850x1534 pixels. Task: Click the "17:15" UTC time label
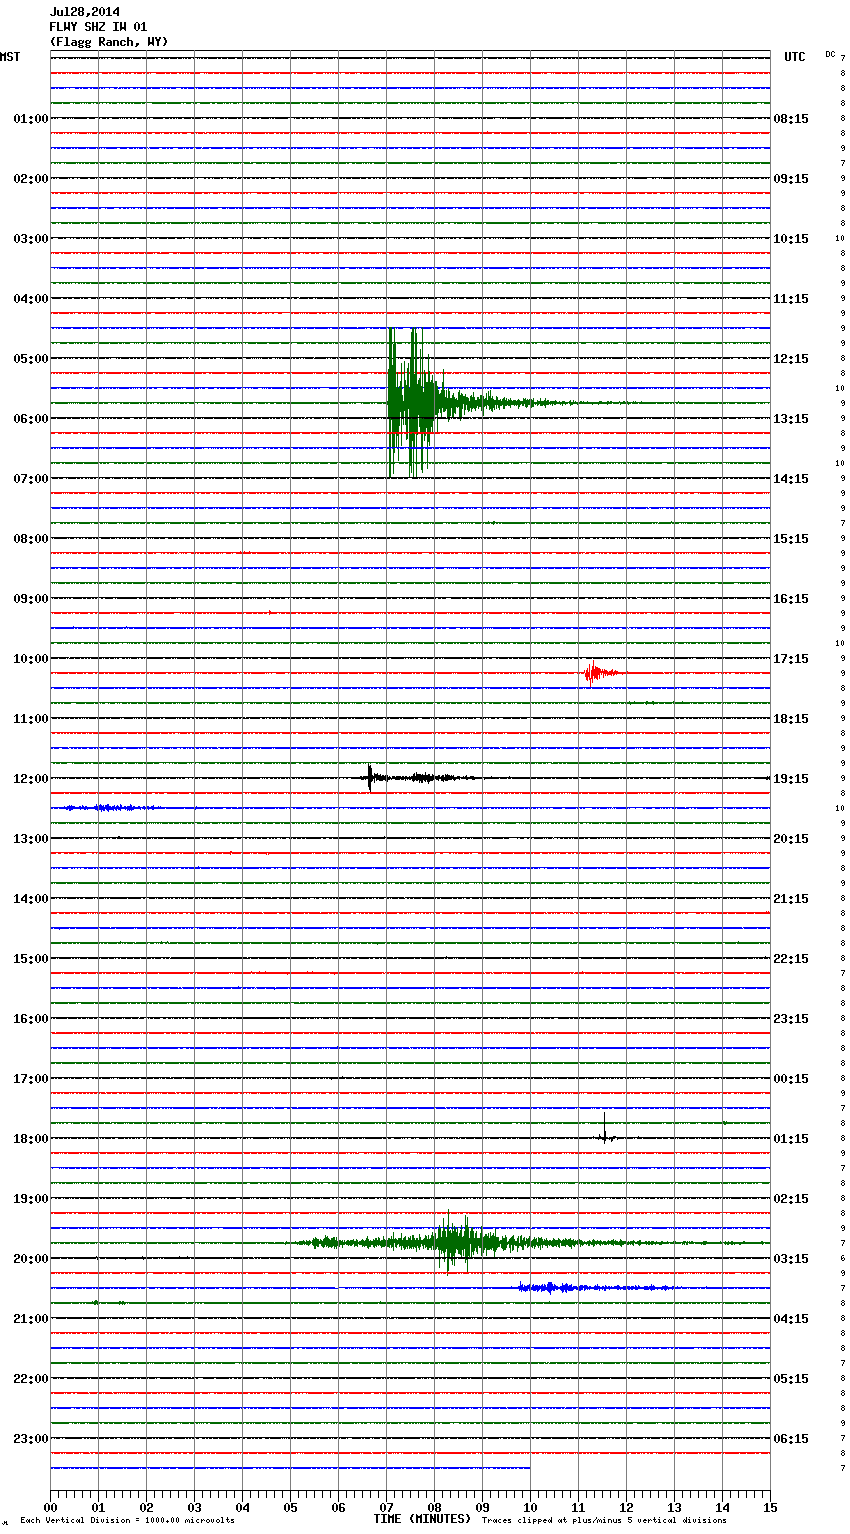point(791,659)
